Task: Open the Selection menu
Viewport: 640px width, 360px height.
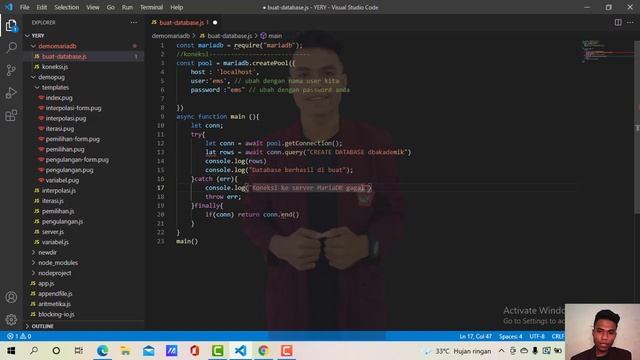Action: tap(67, 7)
